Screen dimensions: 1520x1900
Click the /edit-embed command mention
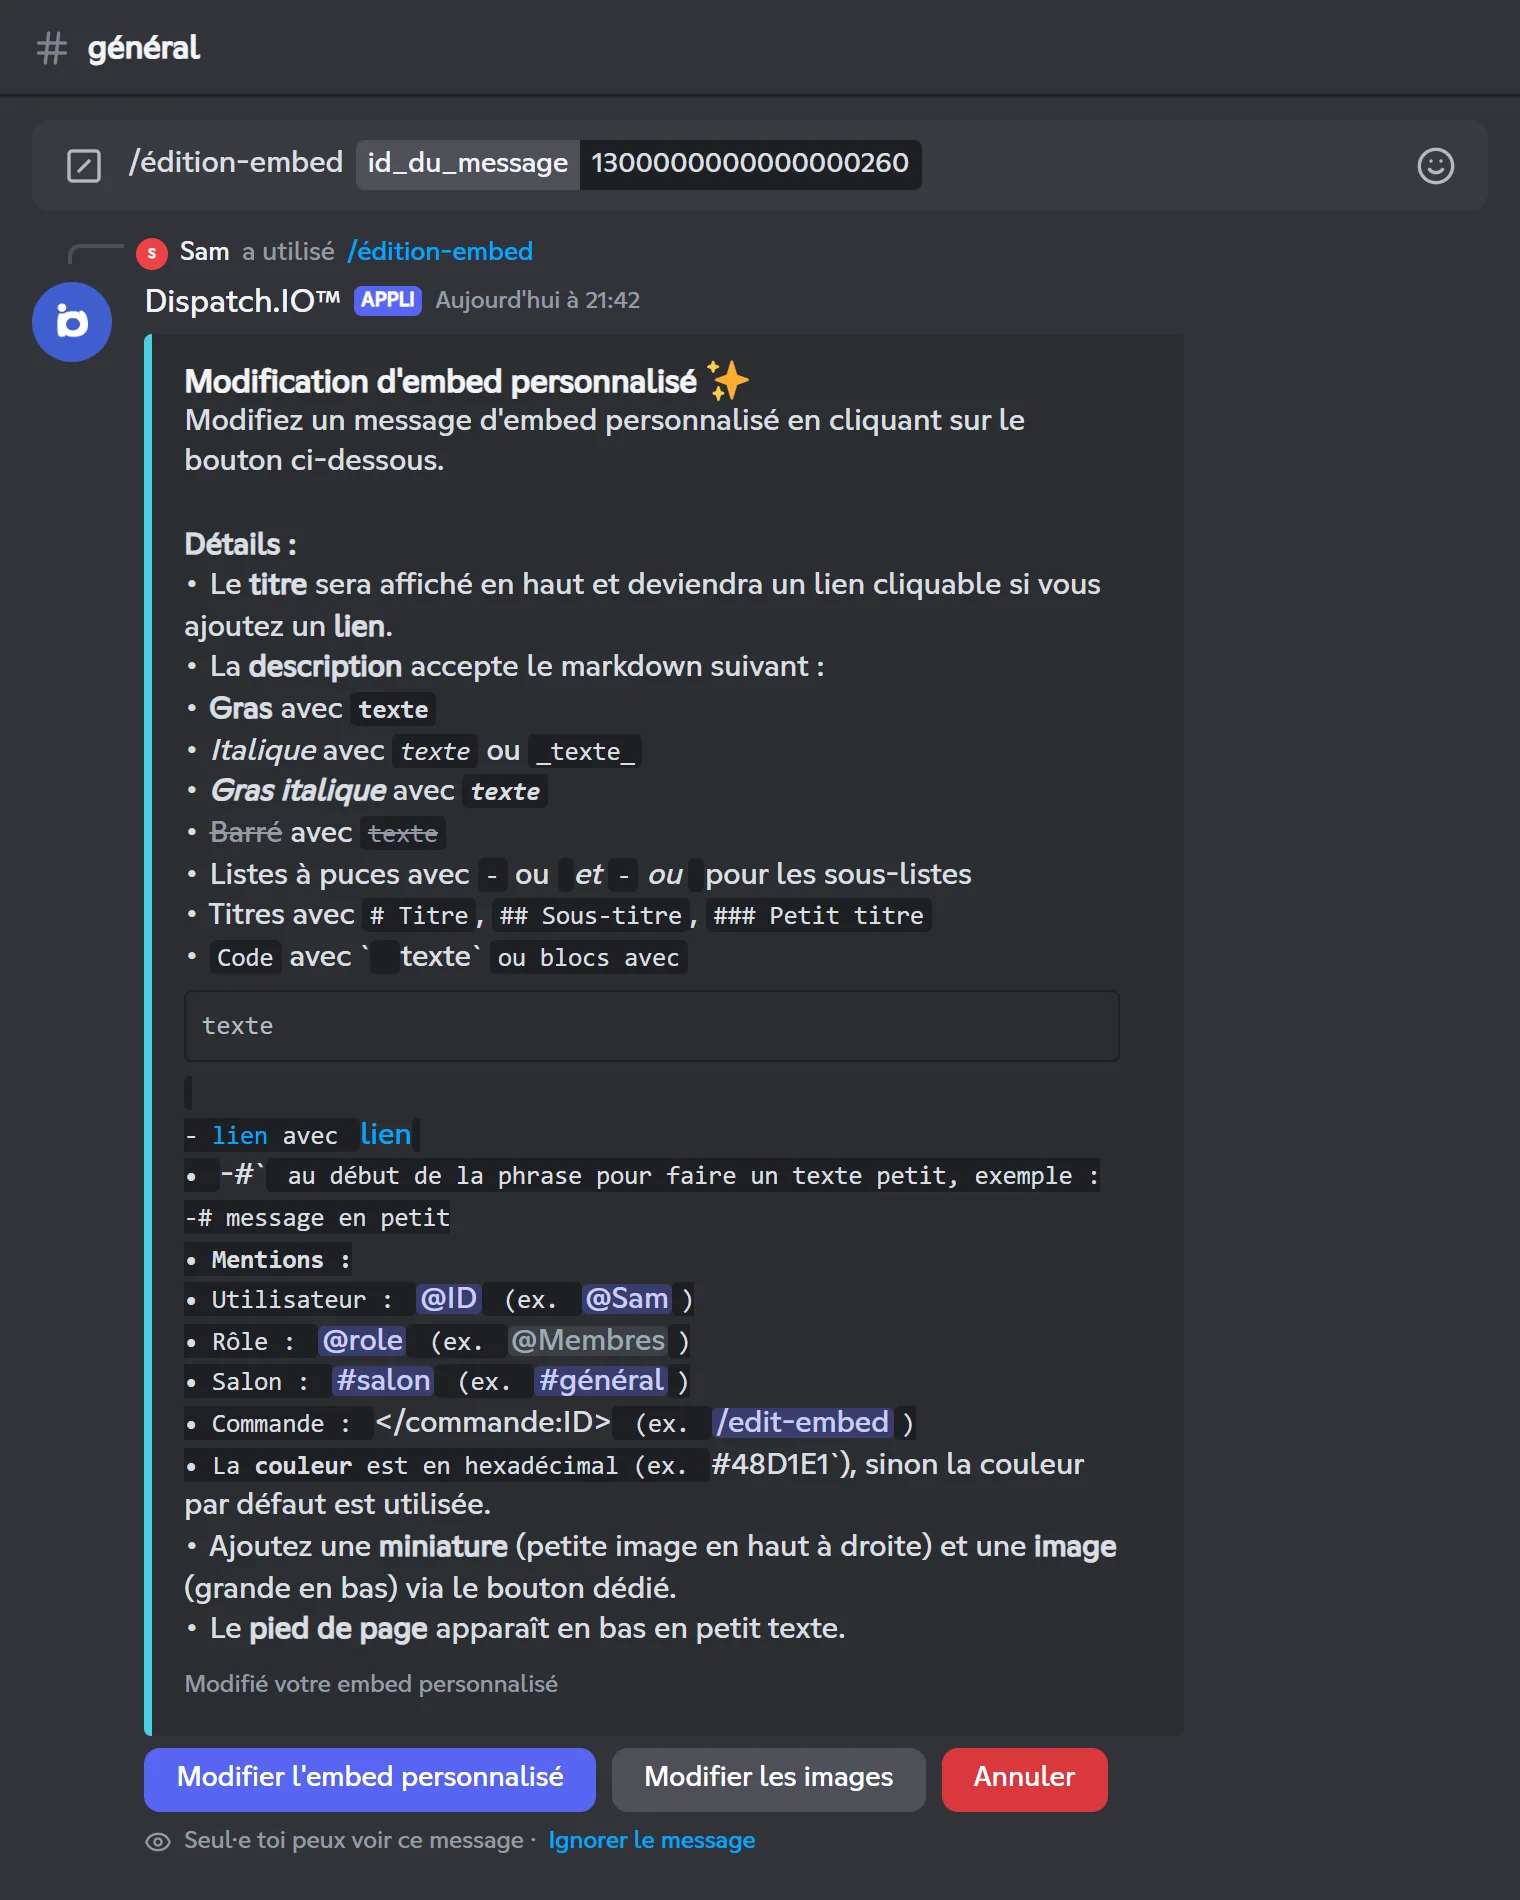[802, 1422]
